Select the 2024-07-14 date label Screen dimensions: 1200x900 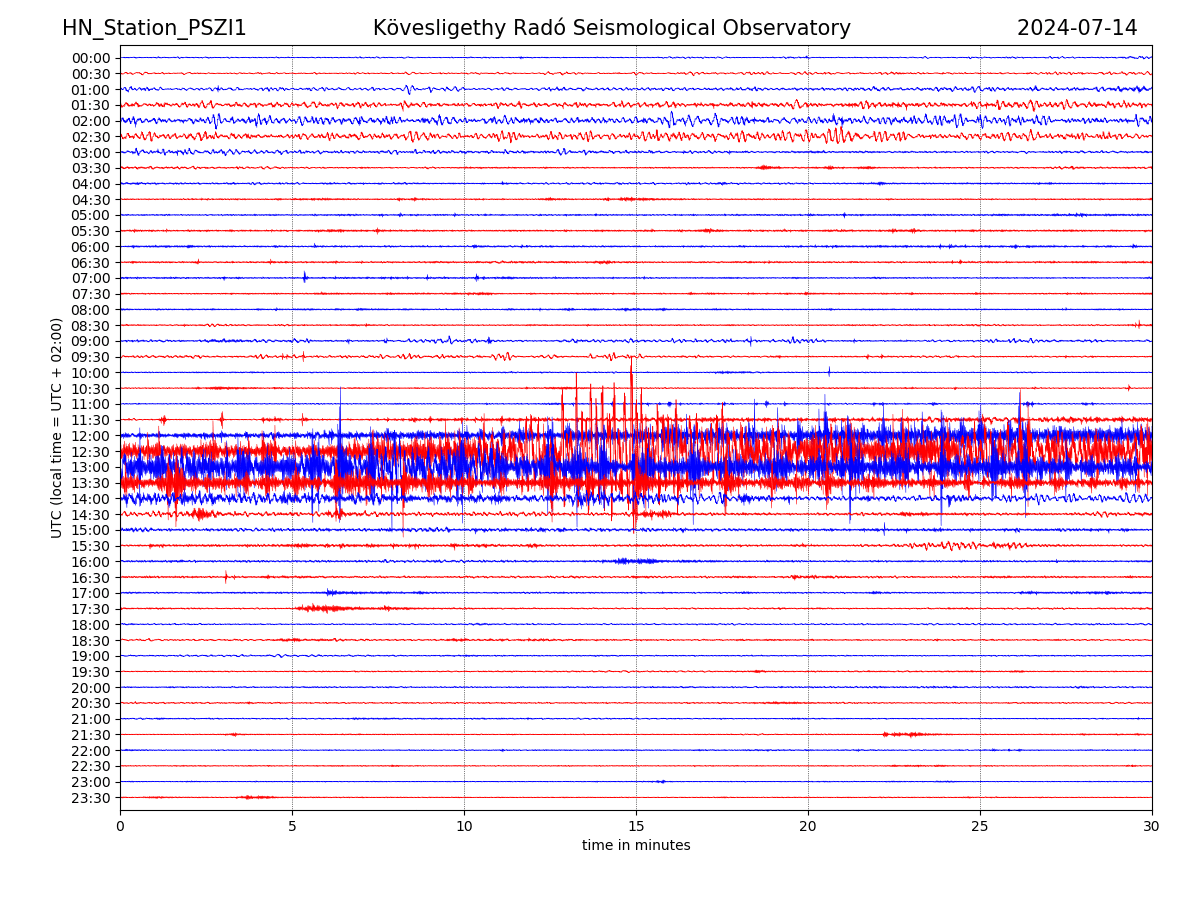[1077, 28]
